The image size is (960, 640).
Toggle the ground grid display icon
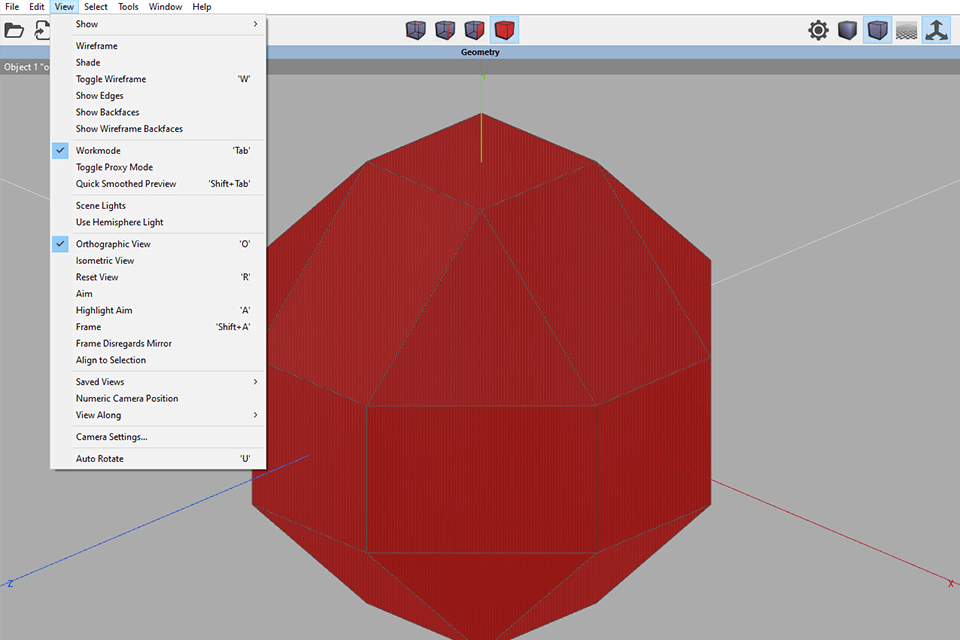[906, 30]
